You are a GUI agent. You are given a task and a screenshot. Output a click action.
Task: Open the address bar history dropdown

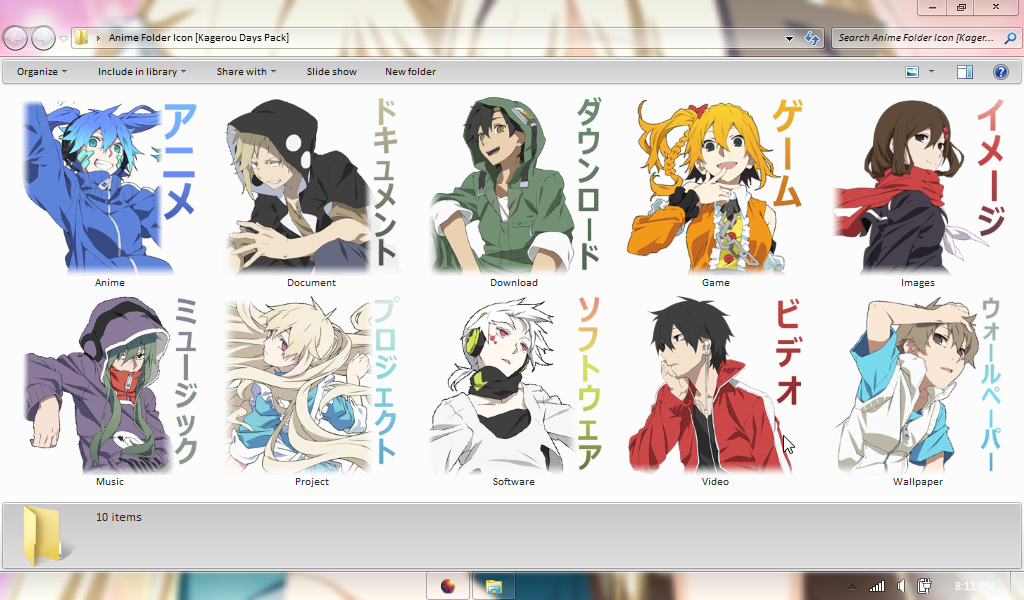tap(789, 39)
